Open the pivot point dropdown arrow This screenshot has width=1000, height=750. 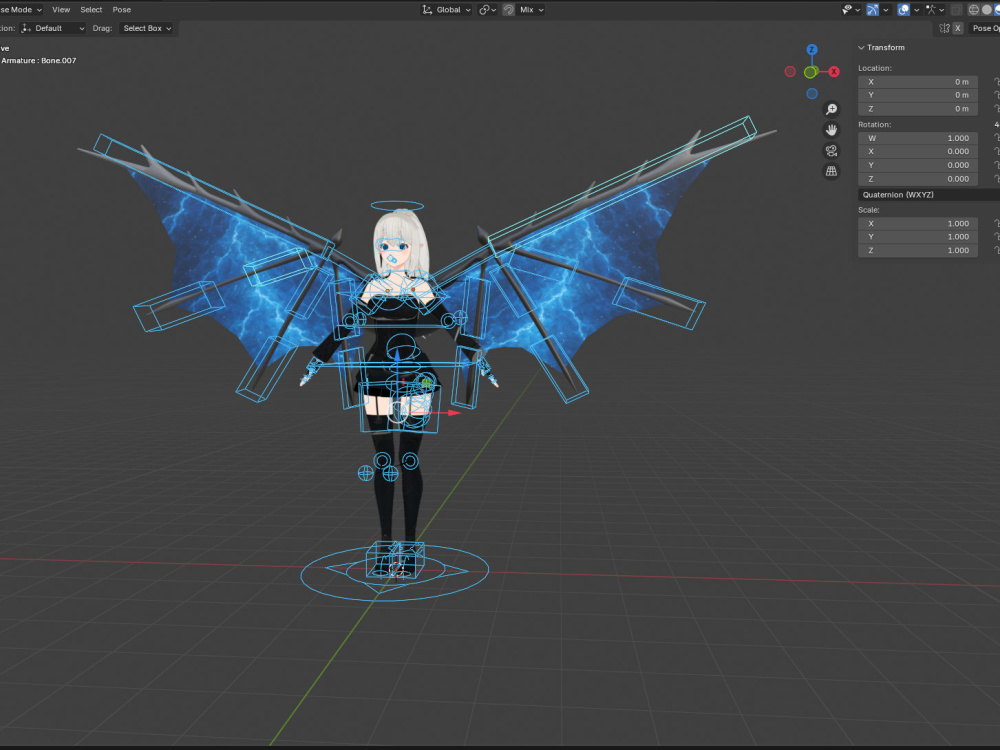point(494,10)
